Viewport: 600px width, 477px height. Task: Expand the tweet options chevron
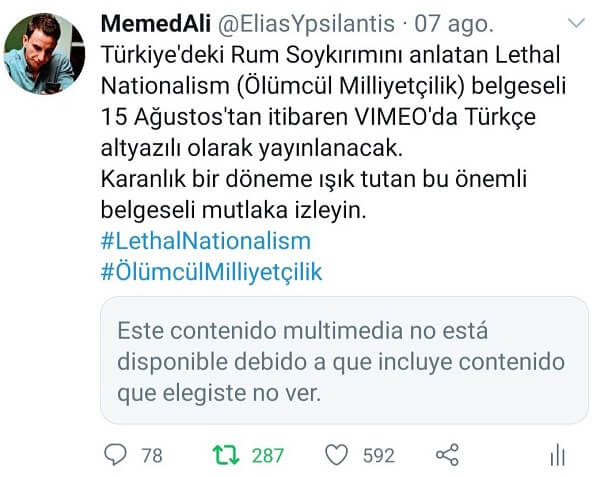[577, 21]
